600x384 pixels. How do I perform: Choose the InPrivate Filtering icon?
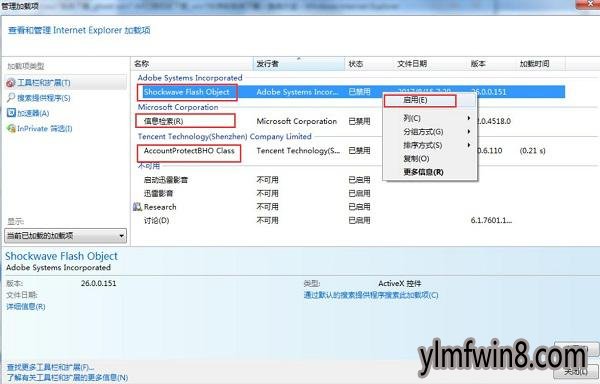coord(11,129)
